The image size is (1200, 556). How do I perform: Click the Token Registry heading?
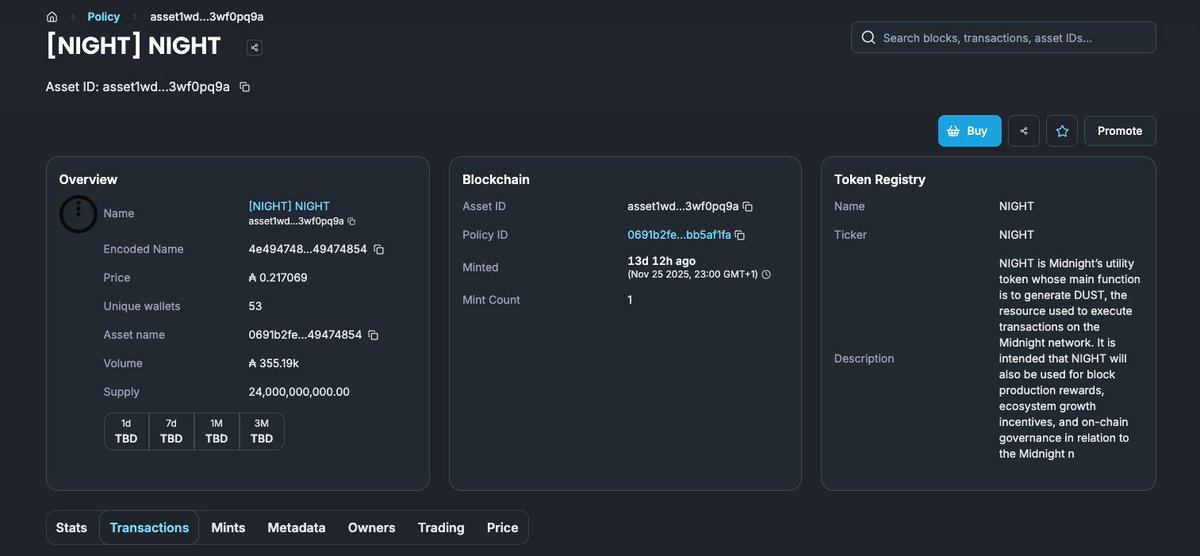point(880,180)
